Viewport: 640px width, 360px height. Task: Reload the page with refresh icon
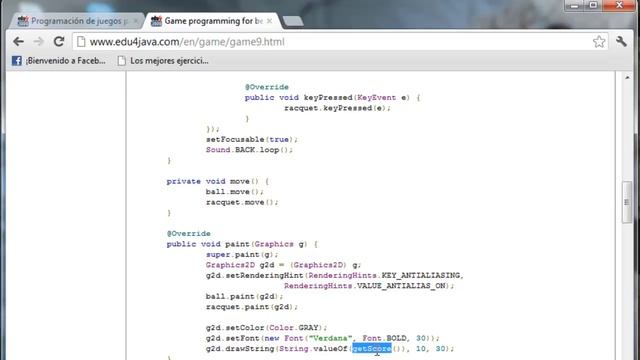click(59, 41)
